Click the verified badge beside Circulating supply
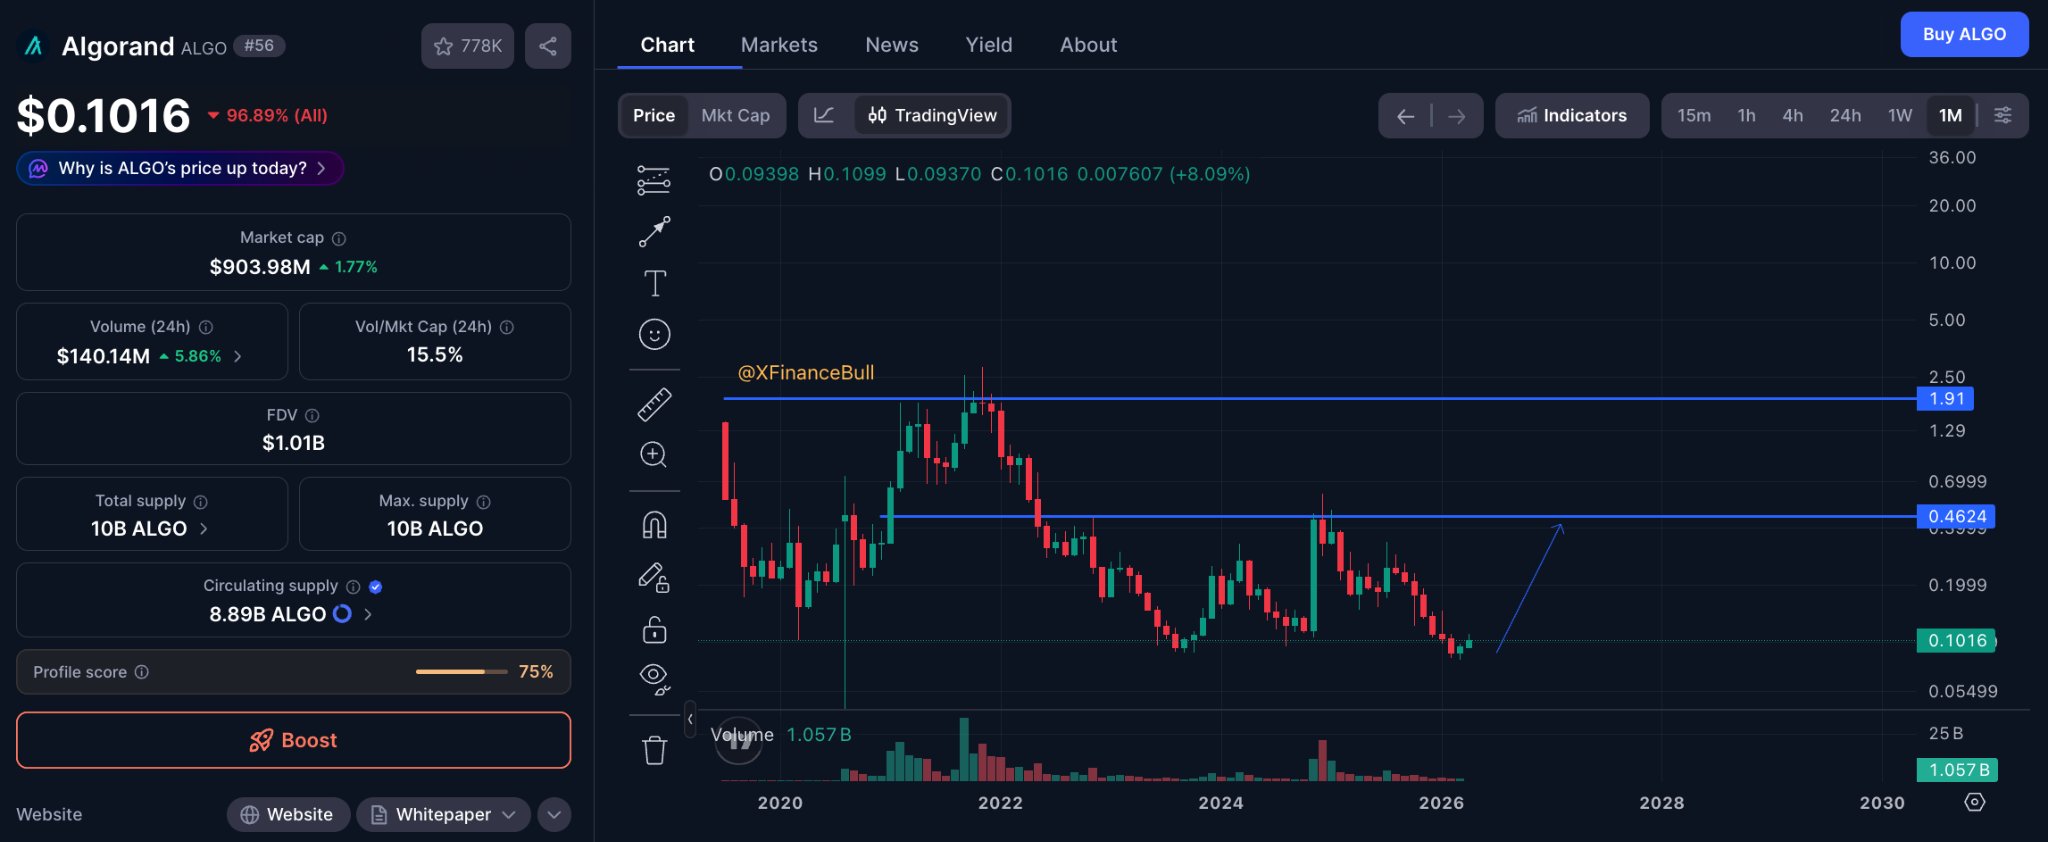 point(376,587)
